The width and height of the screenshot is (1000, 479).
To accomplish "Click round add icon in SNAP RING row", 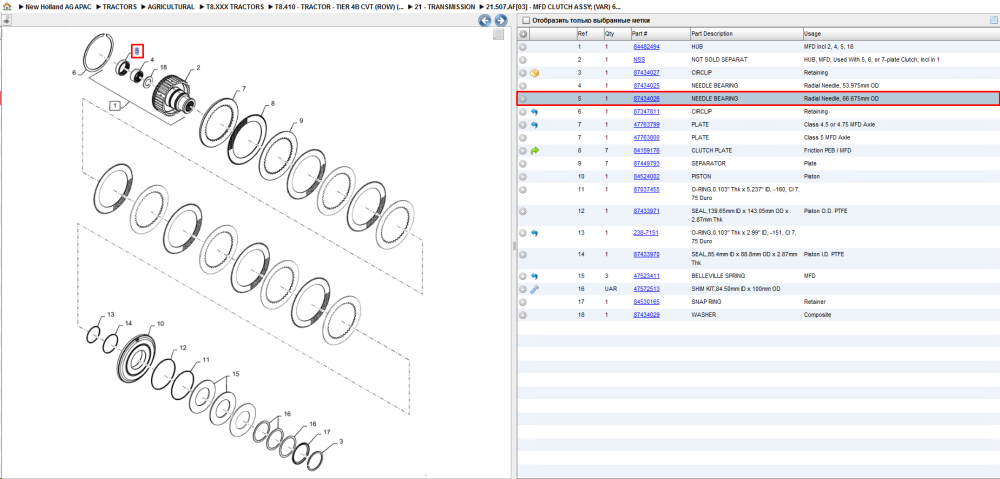I will pyautogui.click(x=523, y=302).
